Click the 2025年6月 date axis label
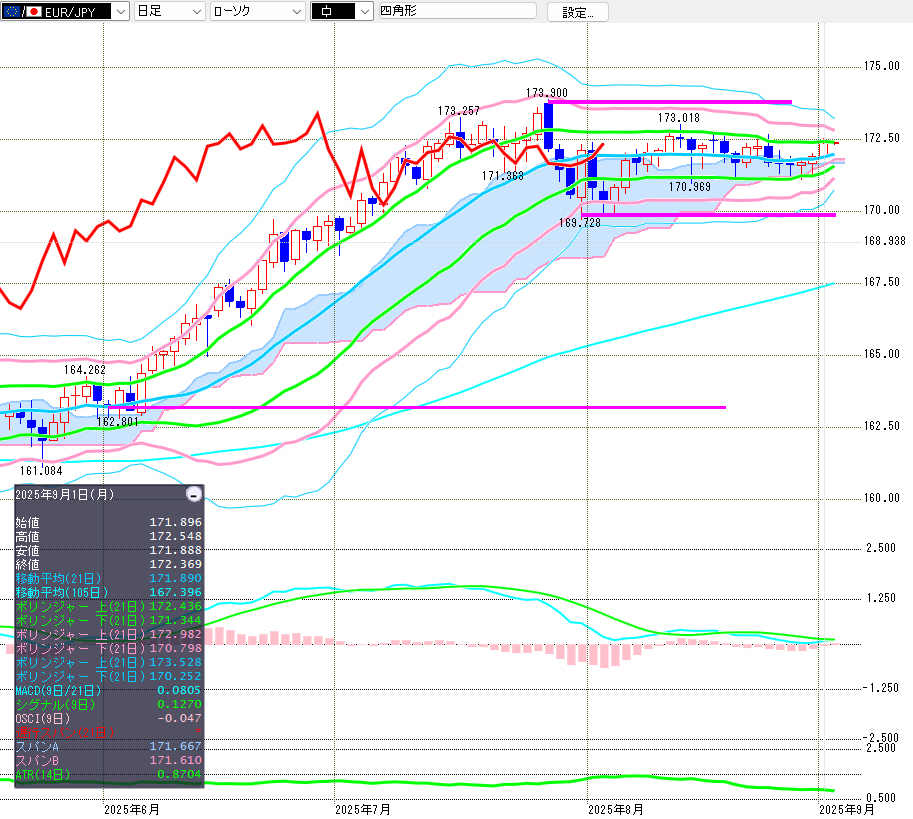 132,810
